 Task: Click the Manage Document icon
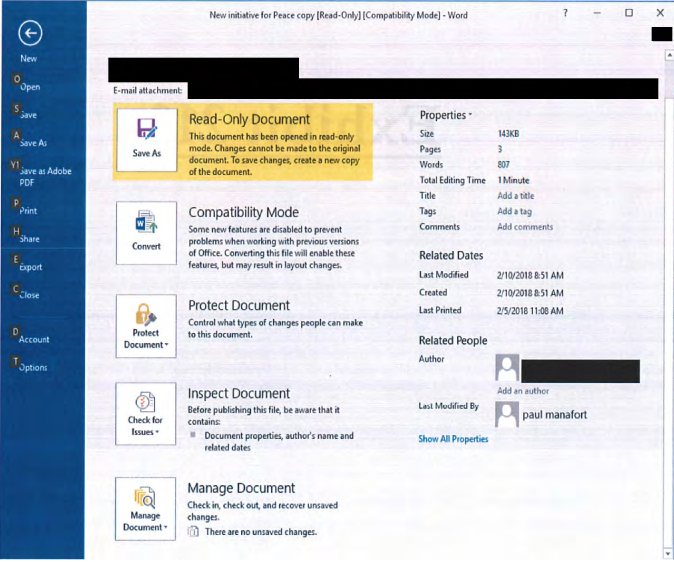[145, 497]
